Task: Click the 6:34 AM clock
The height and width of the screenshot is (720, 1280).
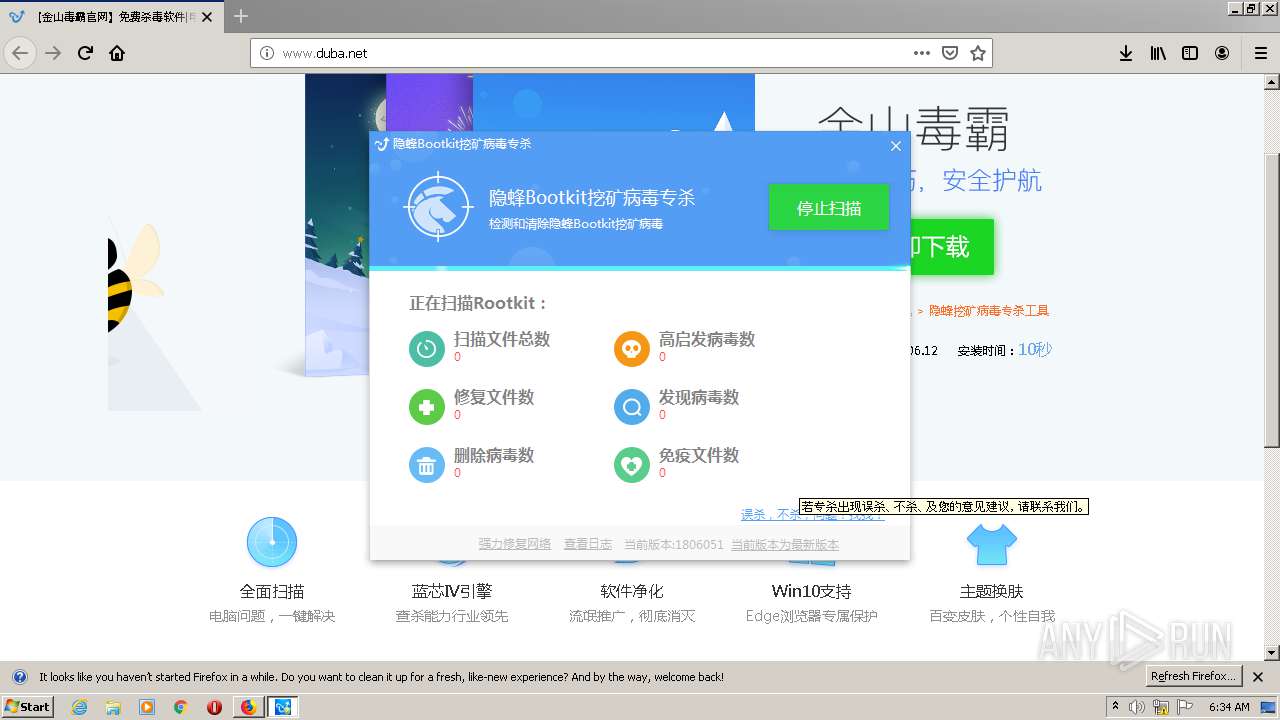Action: 1229,707
